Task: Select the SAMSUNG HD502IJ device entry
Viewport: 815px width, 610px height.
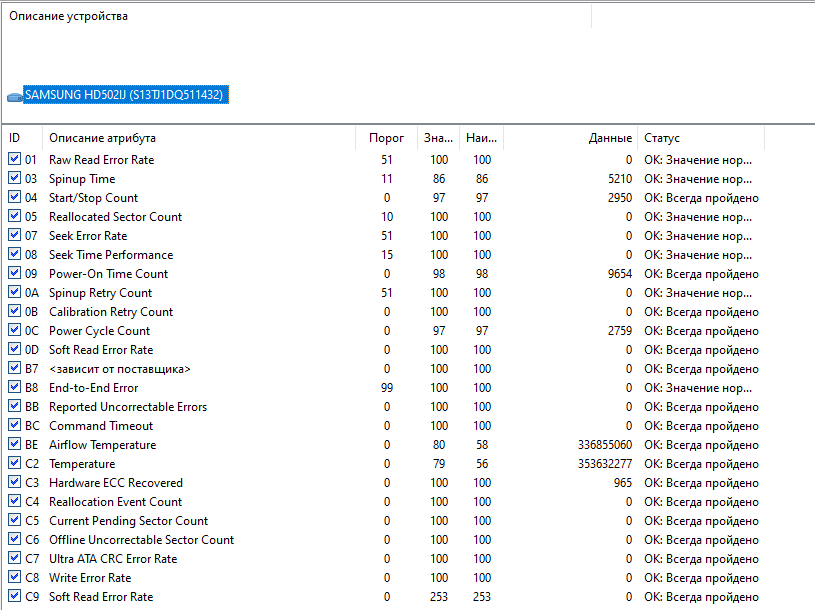Action: (126, 95)
